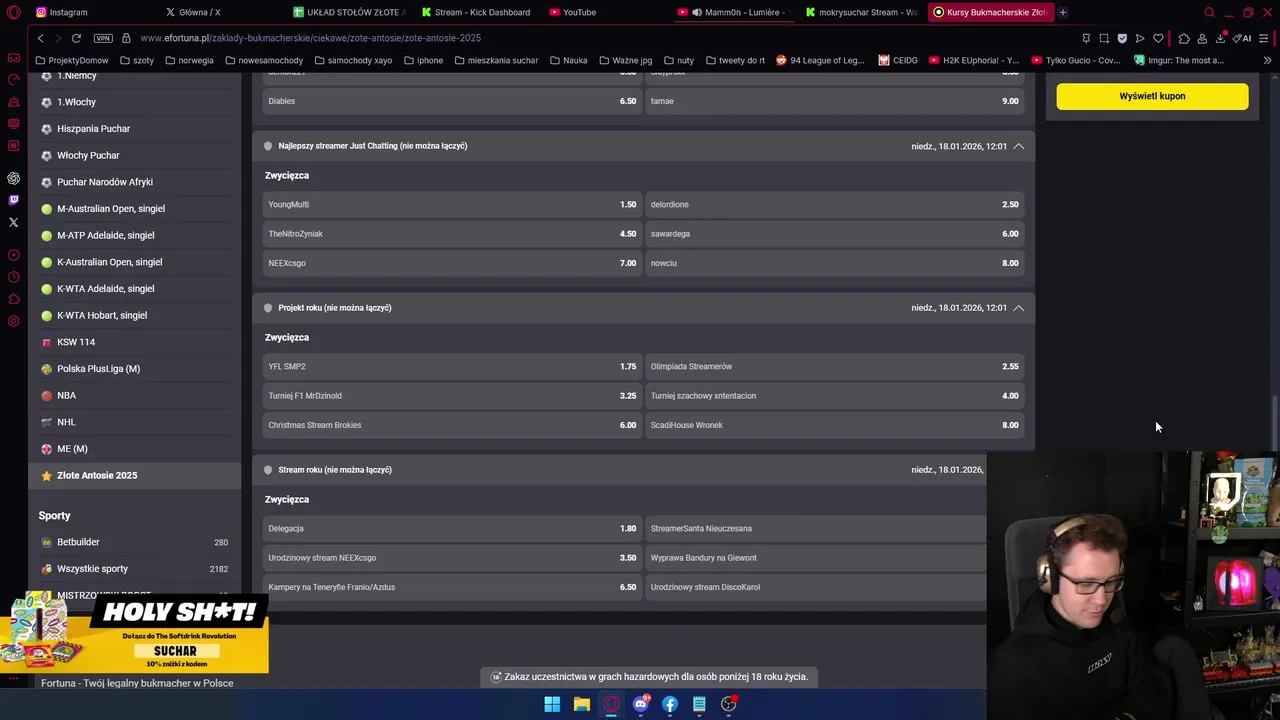The image size is (1280, 720).
Task: Open the Mamm0n - Lumière tab
Action: [735, 12]
